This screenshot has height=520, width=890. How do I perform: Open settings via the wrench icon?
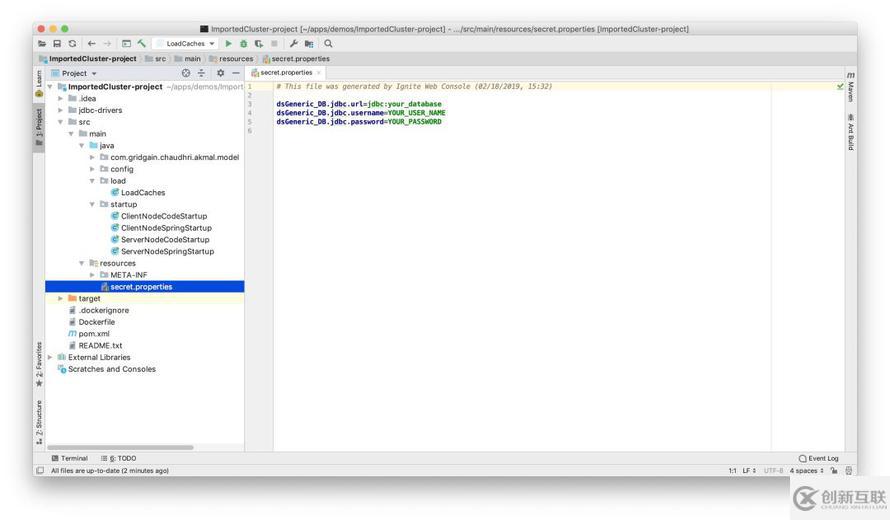pyautogui.click(x=293, y=44)
